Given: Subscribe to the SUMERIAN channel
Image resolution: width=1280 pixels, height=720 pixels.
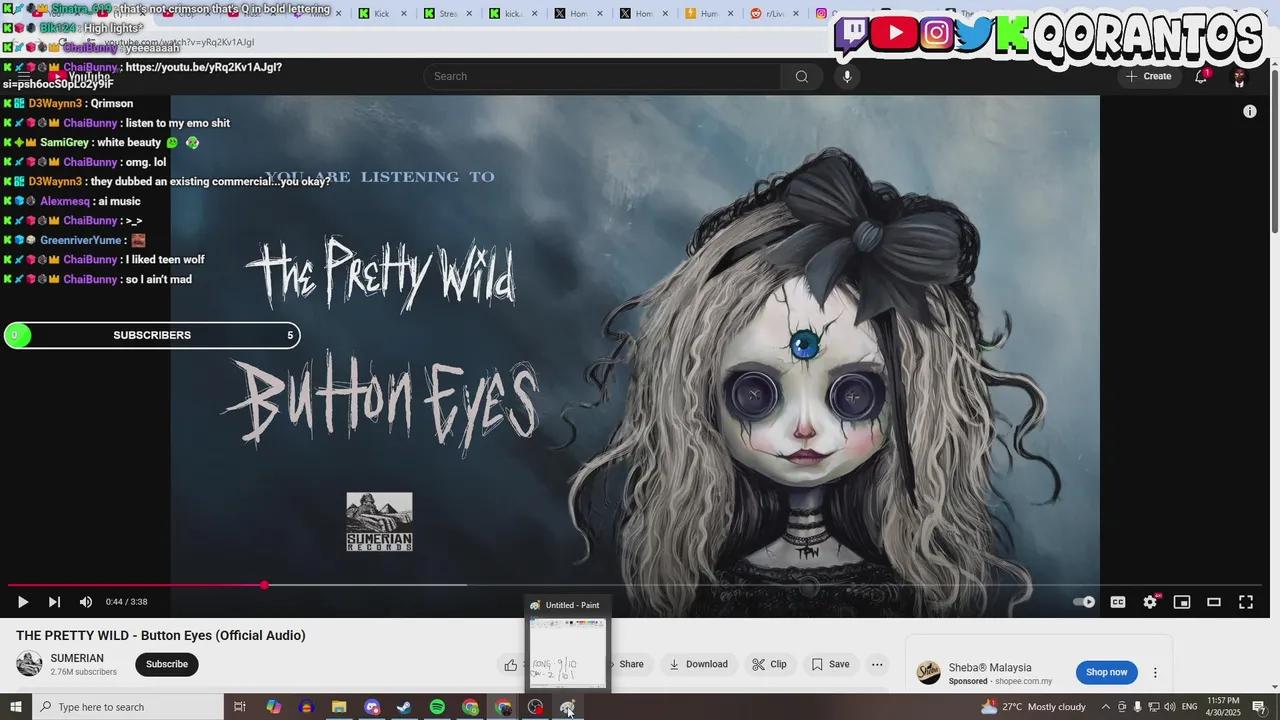Looking at the screenshot, I should click(x=167, y=664).
